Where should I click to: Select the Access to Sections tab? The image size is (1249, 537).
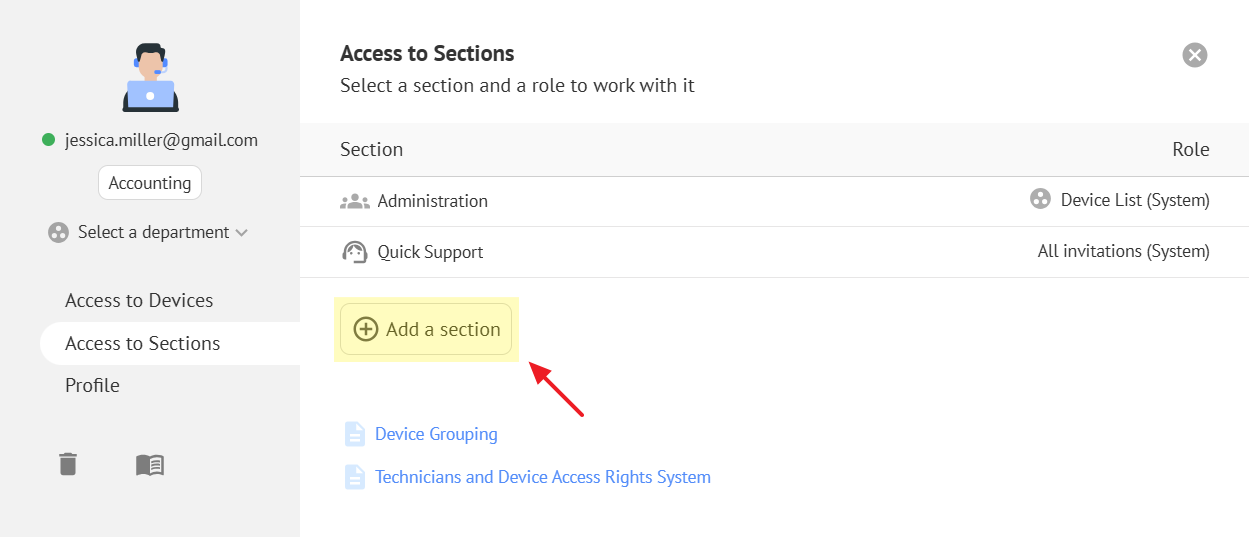[143, 343]
